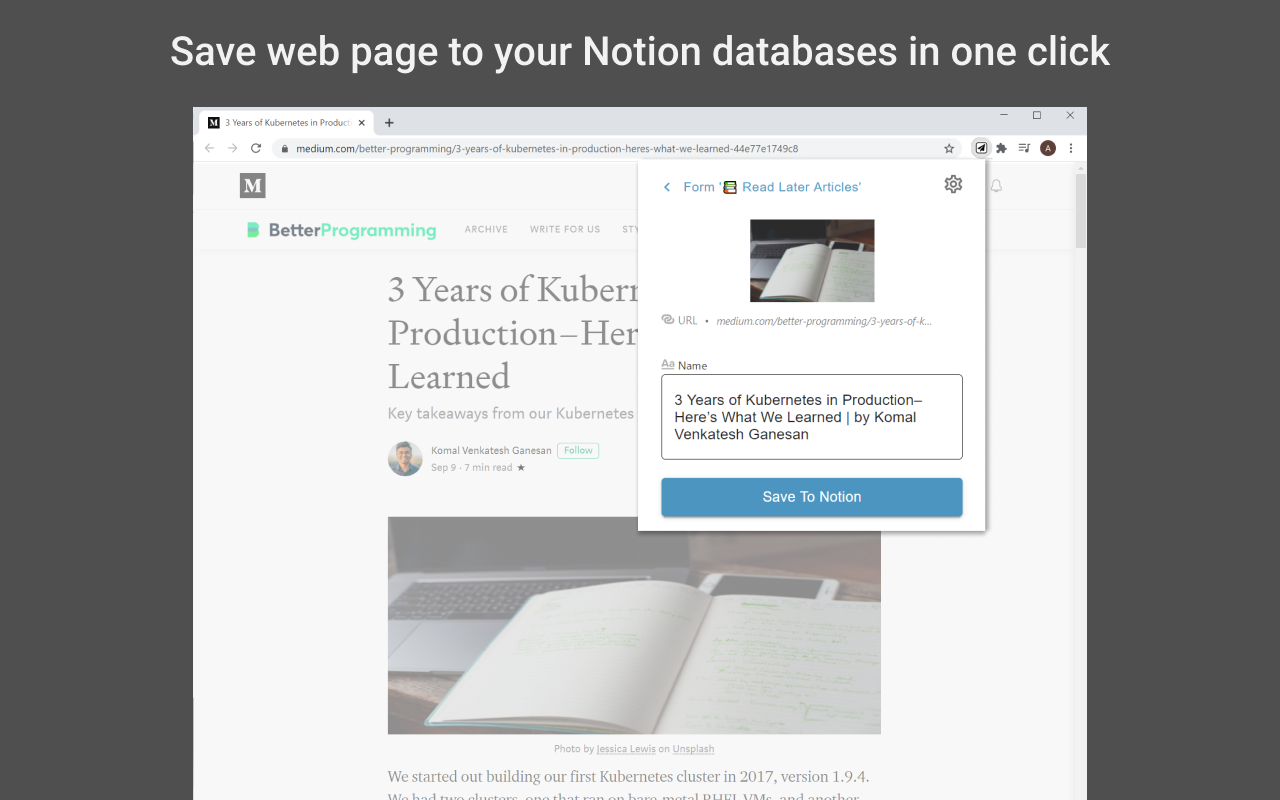The height and width of the screenshot is (800, 1280).
Task: Open the popup settings gear
Action: click(x=953, y=184)
